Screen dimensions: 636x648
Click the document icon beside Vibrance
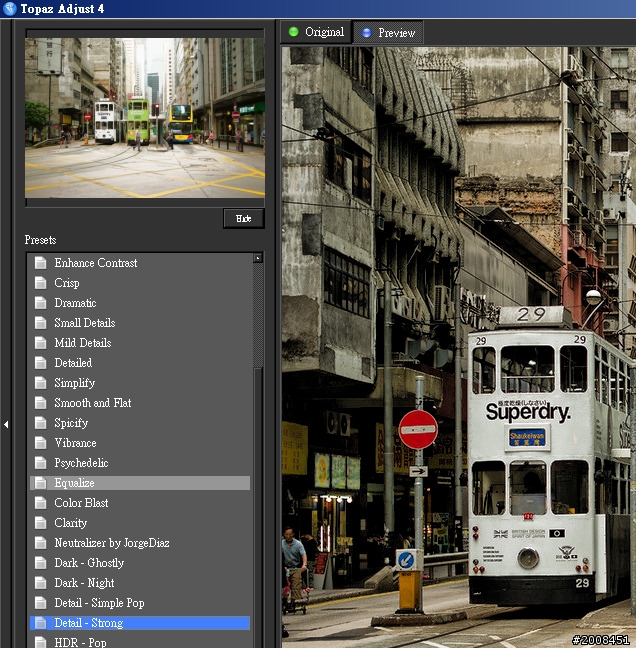coord(40,443)
